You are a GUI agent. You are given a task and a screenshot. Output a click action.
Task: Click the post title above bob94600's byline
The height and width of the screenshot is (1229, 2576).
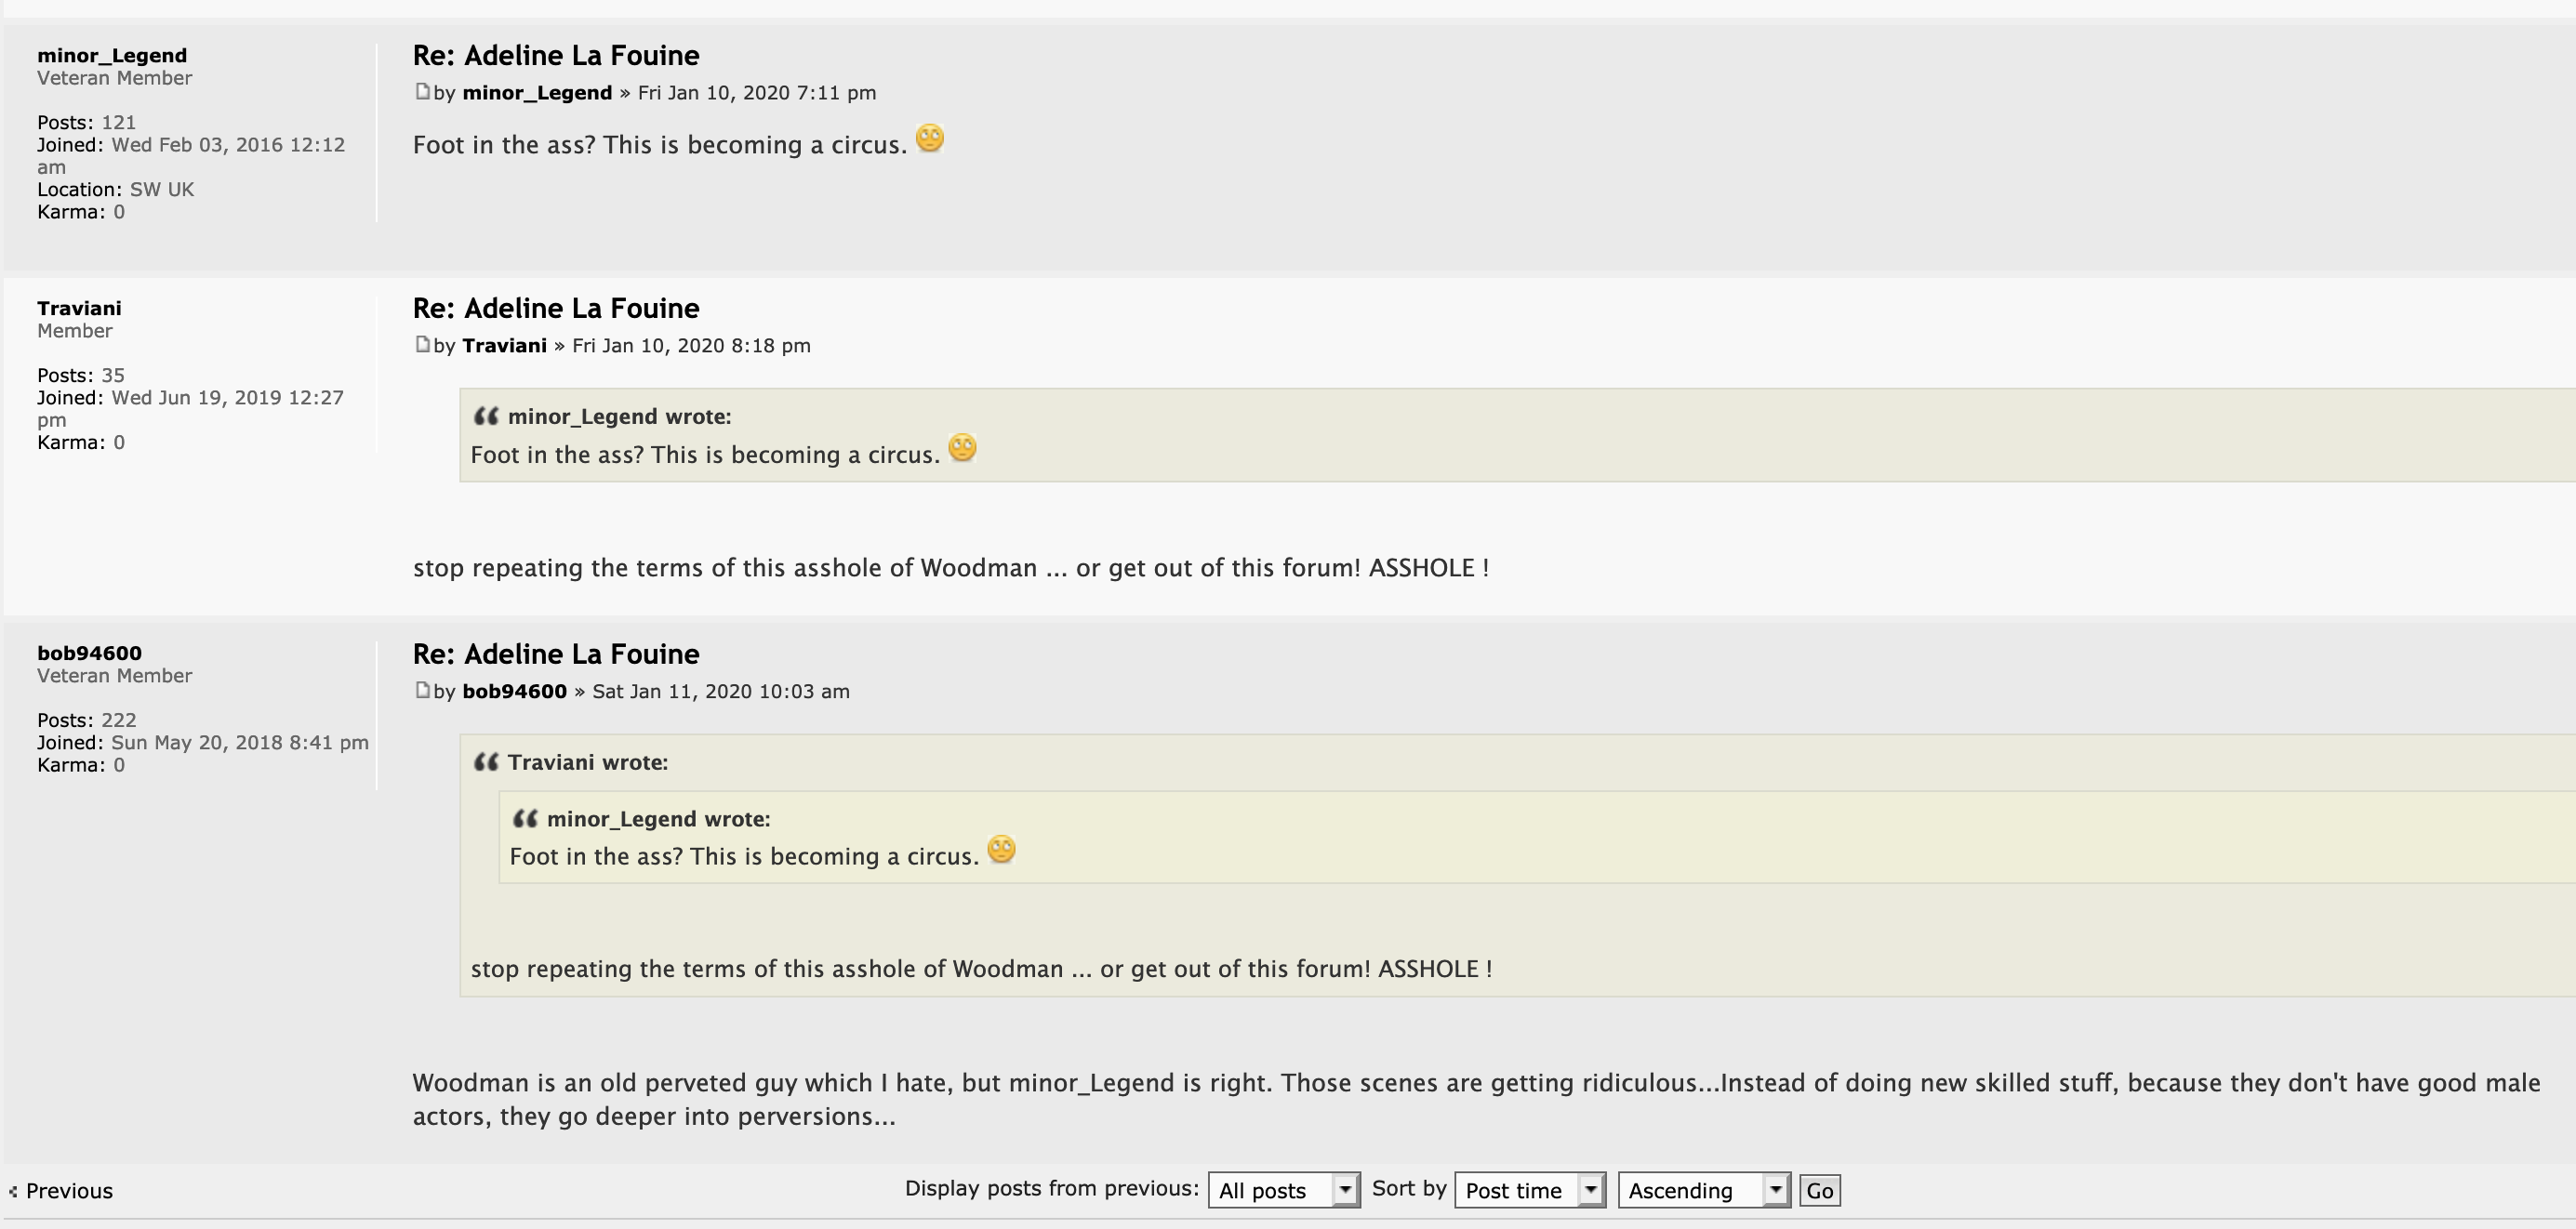[x=556, y=654]
